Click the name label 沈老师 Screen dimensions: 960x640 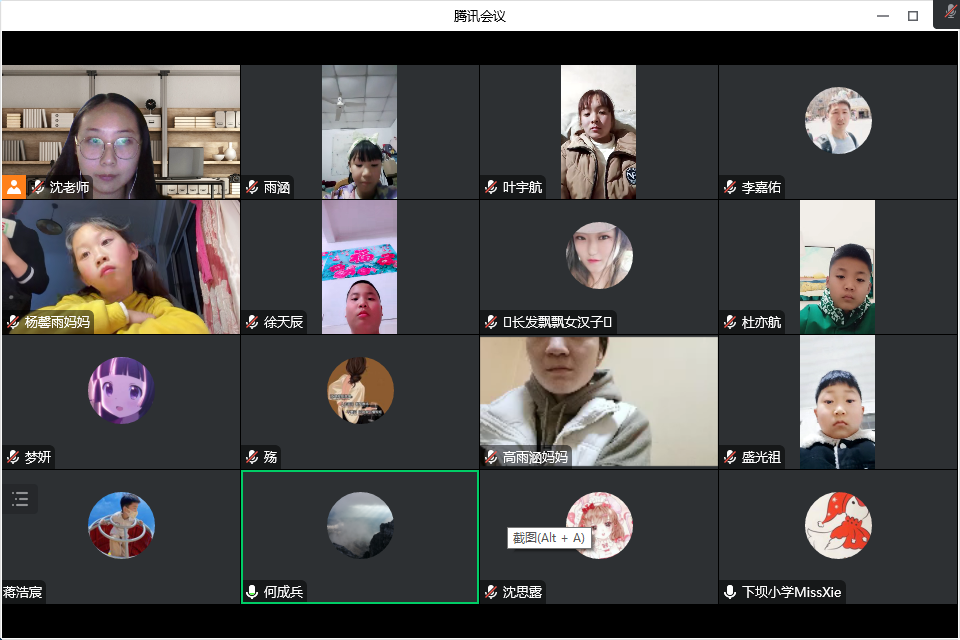click(x=69, y=187)
